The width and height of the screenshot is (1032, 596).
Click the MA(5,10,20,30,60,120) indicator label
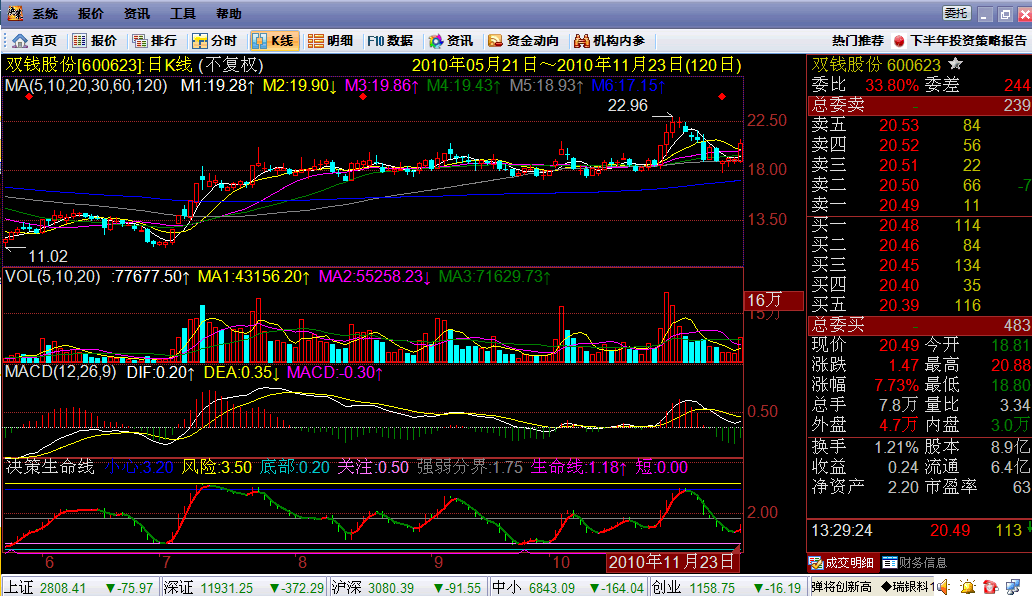[86, 86]
